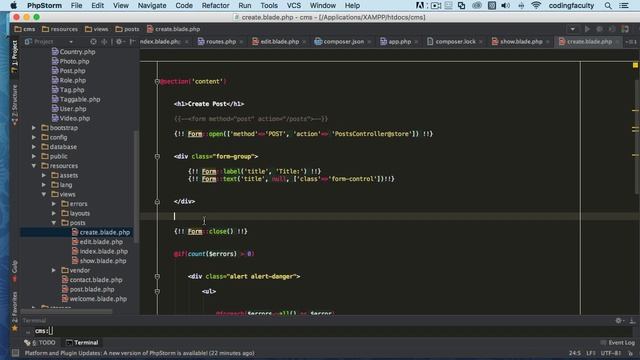The height and width of the screenshot is (360, 640).
Task: Select Post.php in the project tree
Action: pyautogui.click(x=69, y=71)
